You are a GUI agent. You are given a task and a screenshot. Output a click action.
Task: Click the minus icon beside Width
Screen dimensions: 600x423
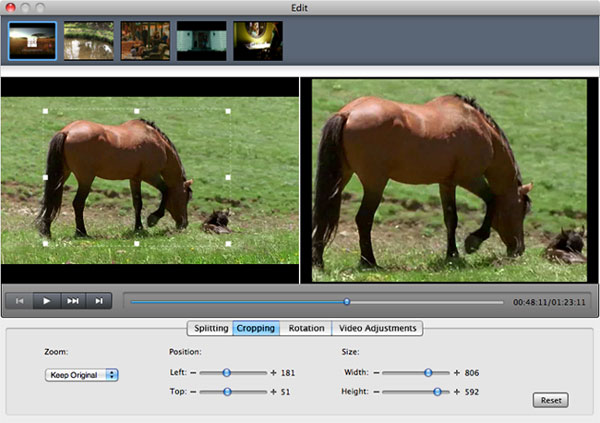tap(375, 372)
